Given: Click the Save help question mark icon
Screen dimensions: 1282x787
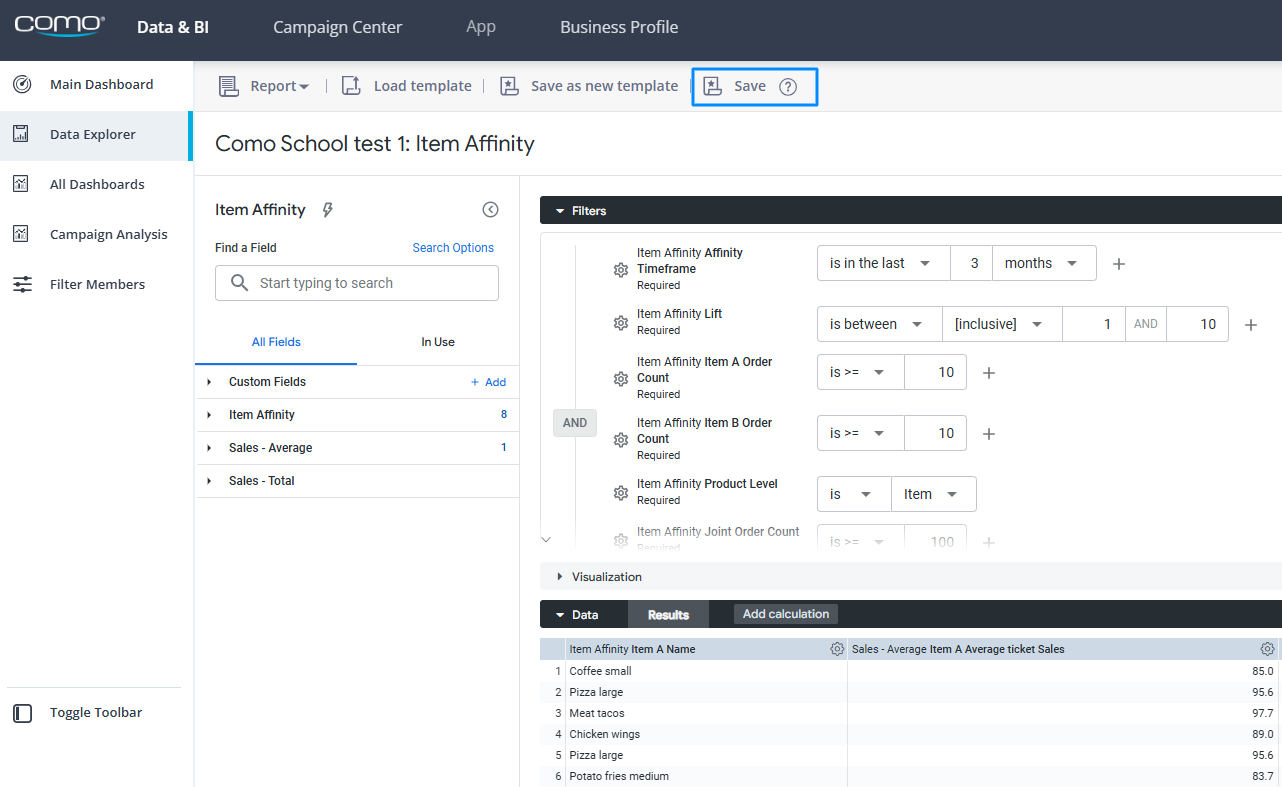Looking at the screenshot, I should [788, 87].
